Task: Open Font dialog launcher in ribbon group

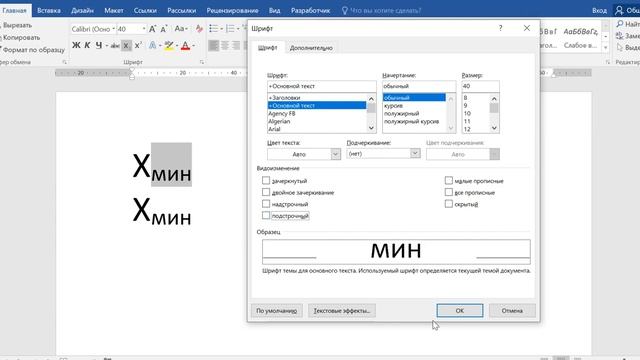Action: click(x=202, y=62)
